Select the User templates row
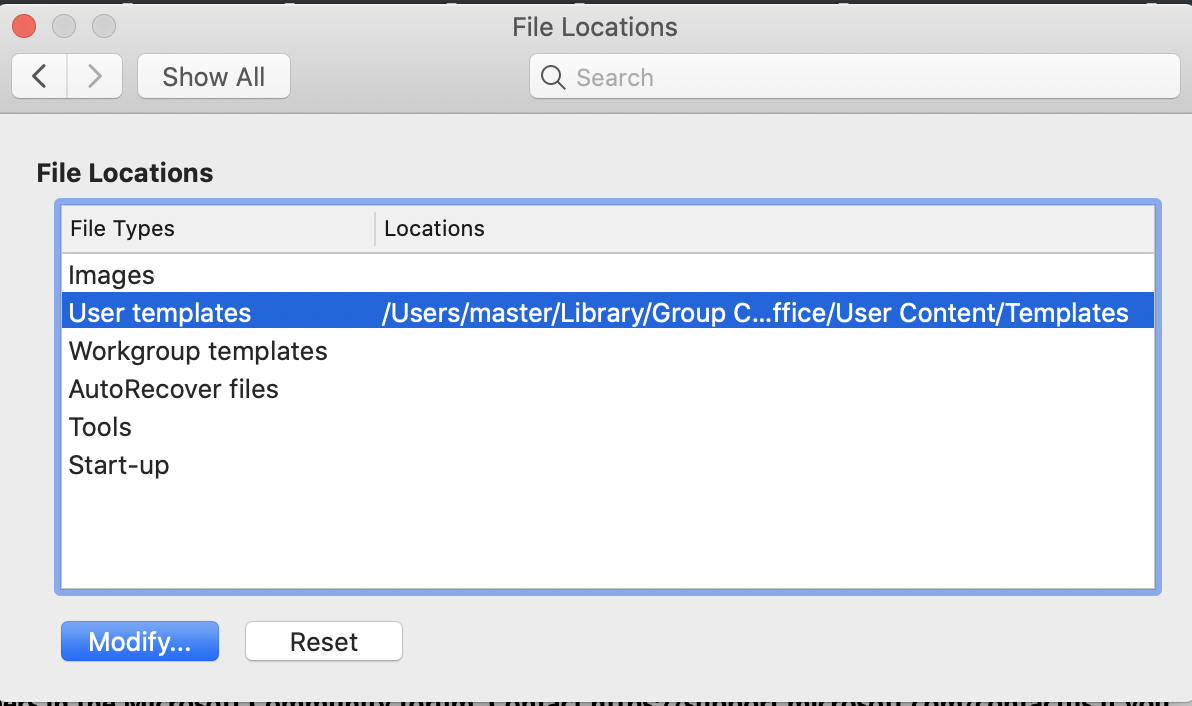Image resolution: width=1192 pixels, height=706 pixels. click(x=607, y=312)
